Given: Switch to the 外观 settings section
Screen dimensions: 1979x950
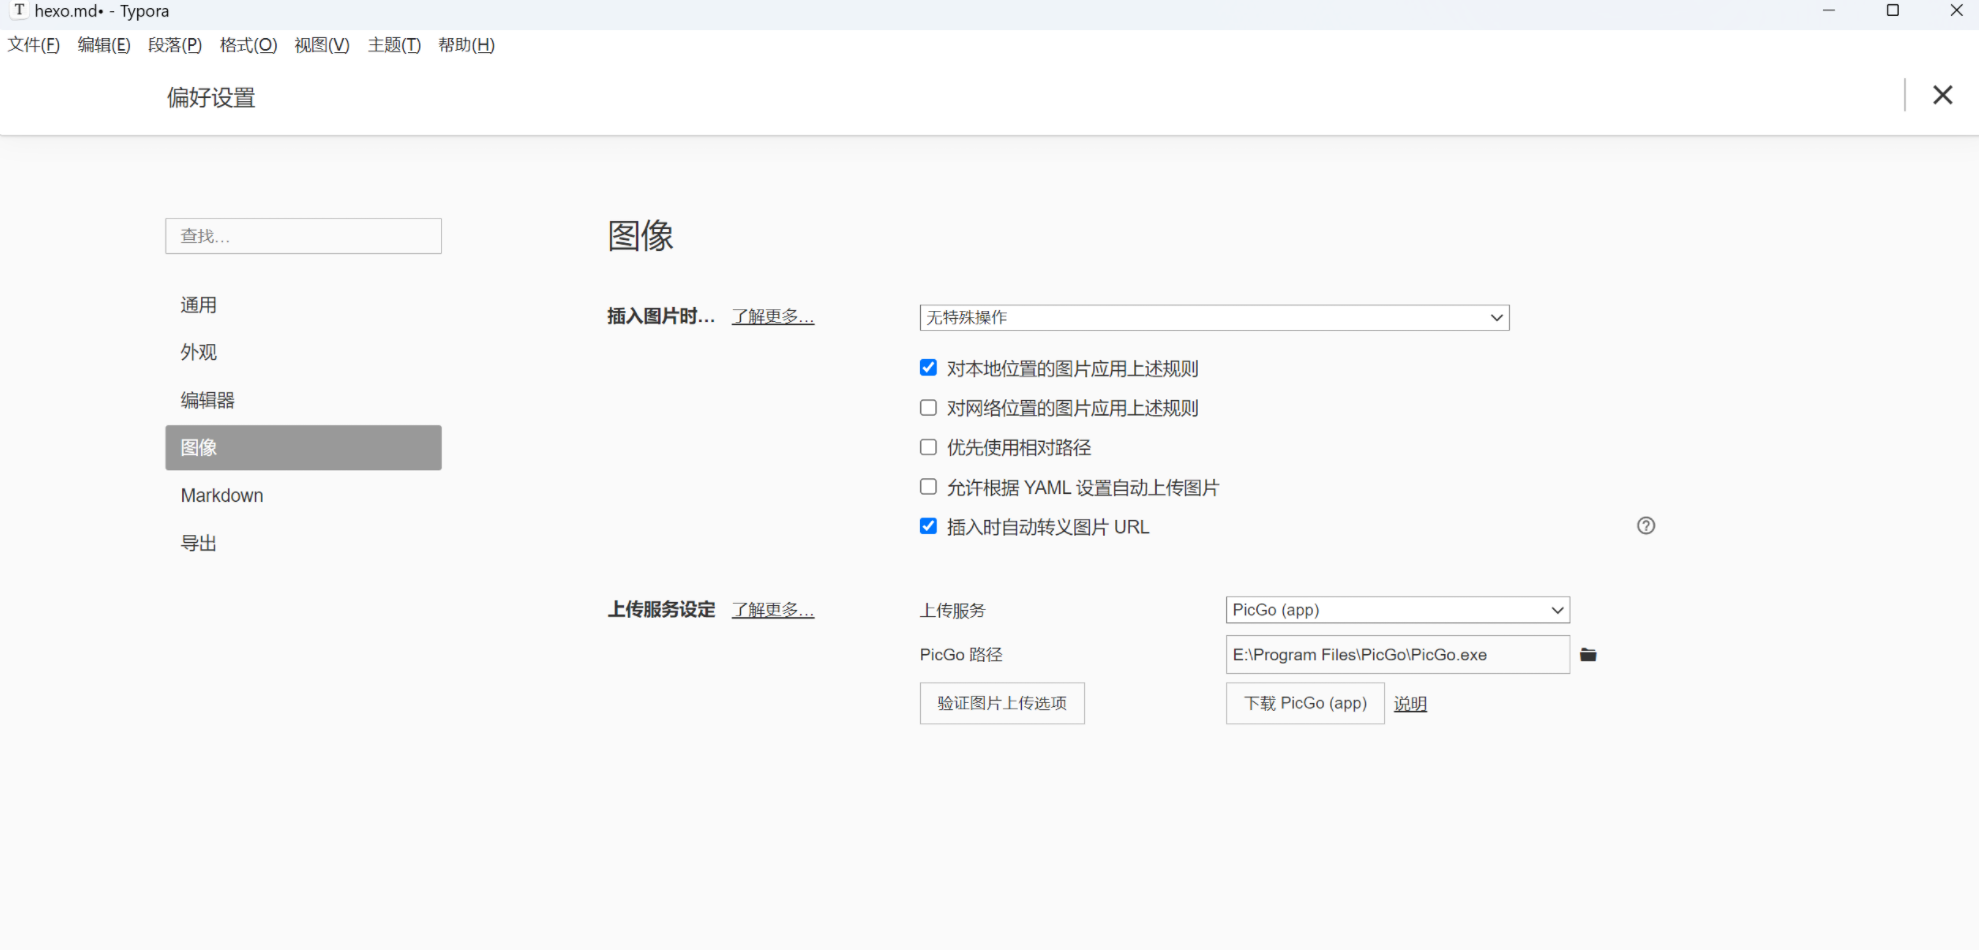Looking at the screenshot, I should click(x=303, y=352).
